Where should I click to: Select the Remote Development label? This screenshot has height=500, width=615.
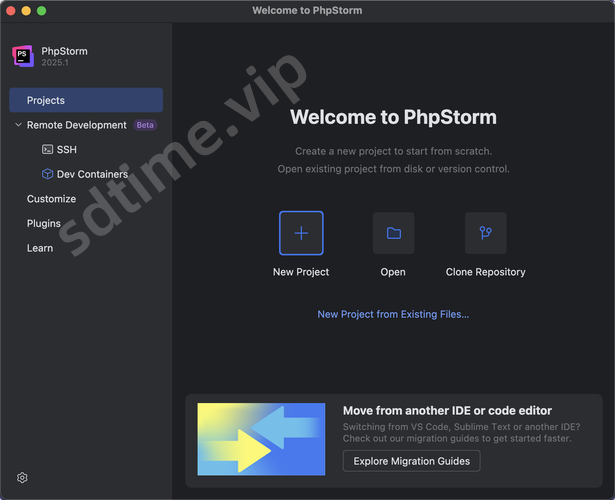pos(77,125)
